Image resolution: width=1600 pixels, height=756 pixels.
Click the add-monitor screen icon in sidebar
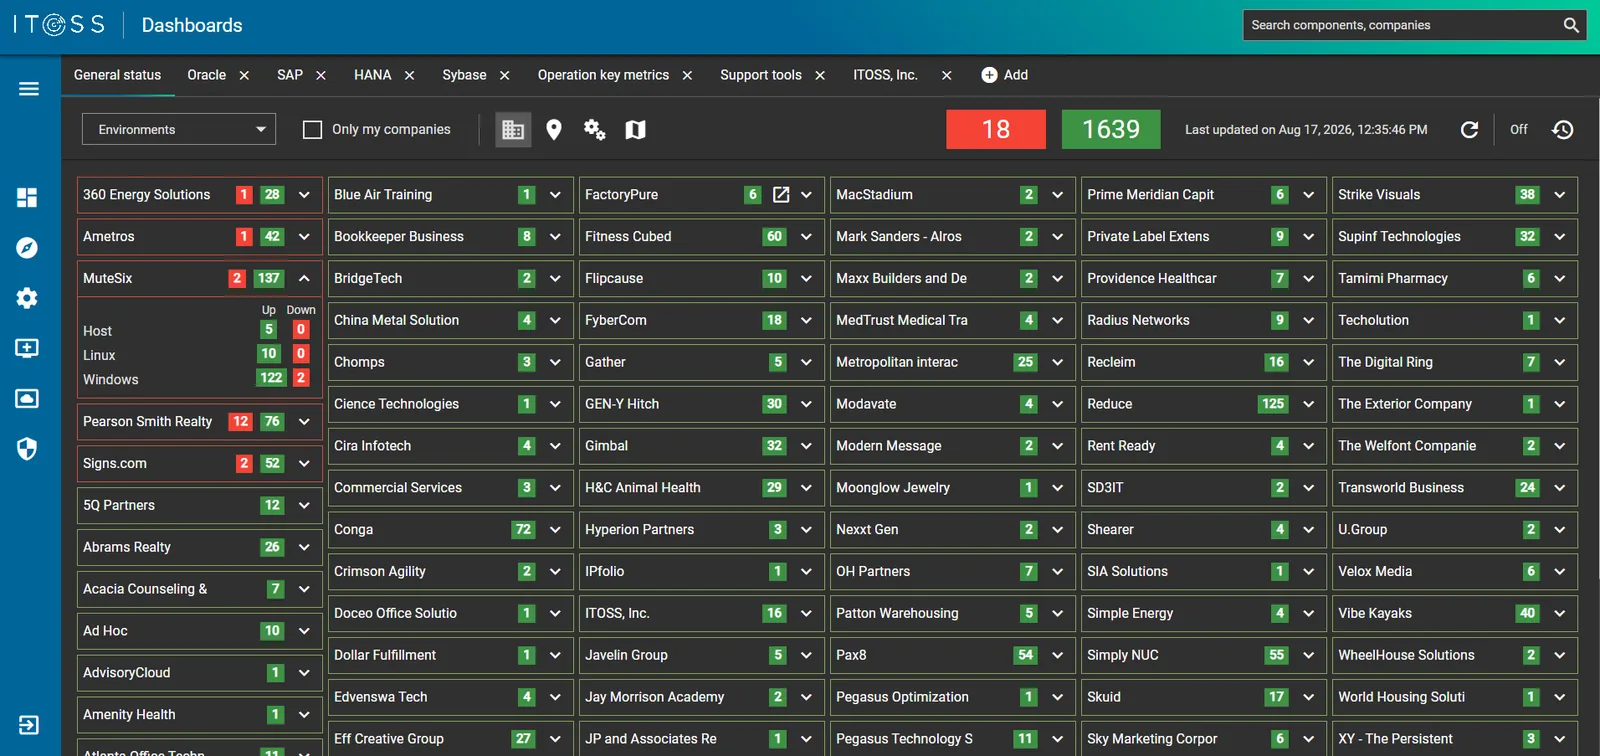click(27, 348)
